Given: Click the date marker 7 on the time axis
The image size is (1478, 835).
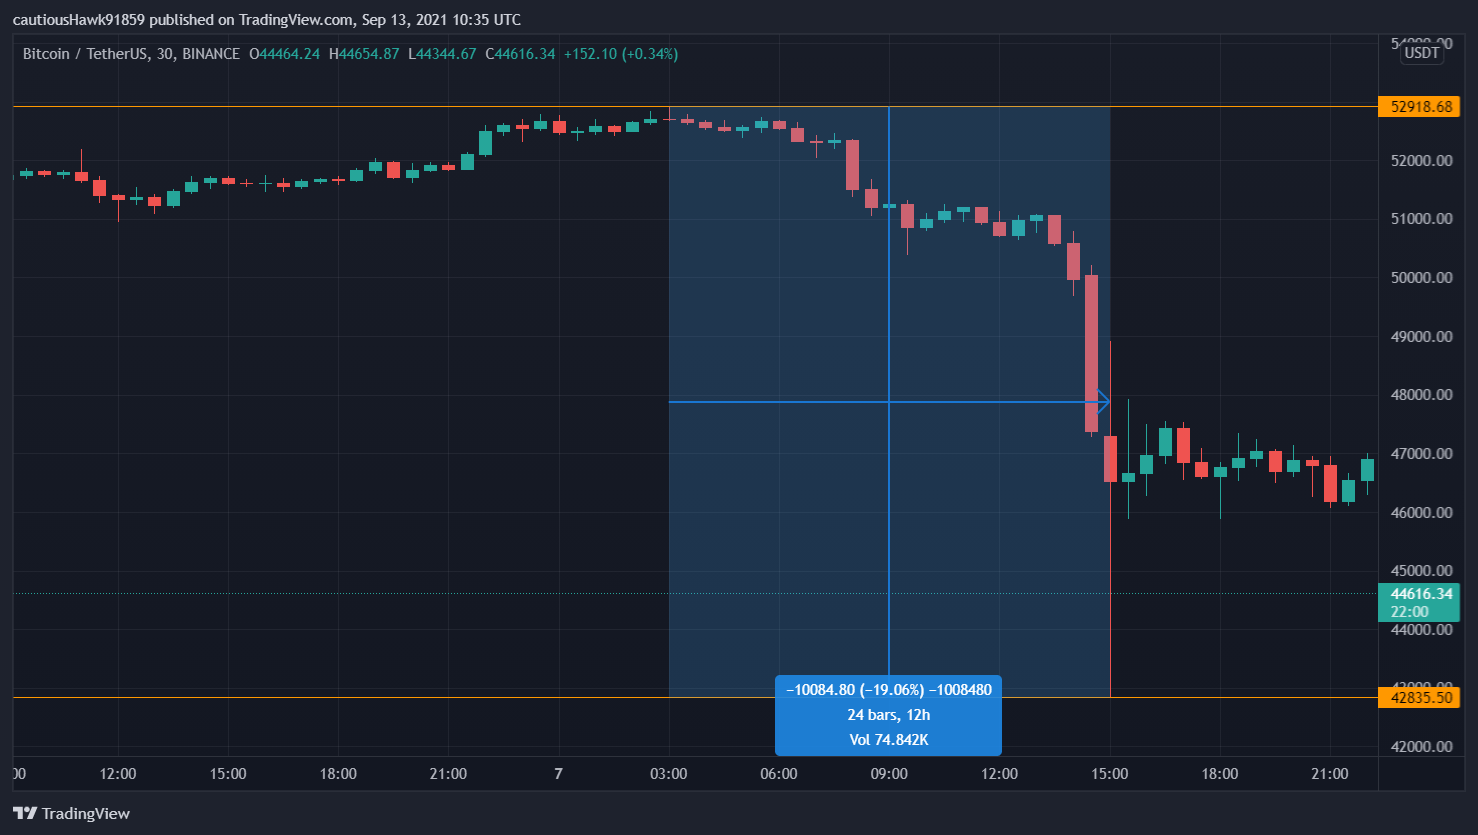Looking at the screenshot, I should click(557, 773).
